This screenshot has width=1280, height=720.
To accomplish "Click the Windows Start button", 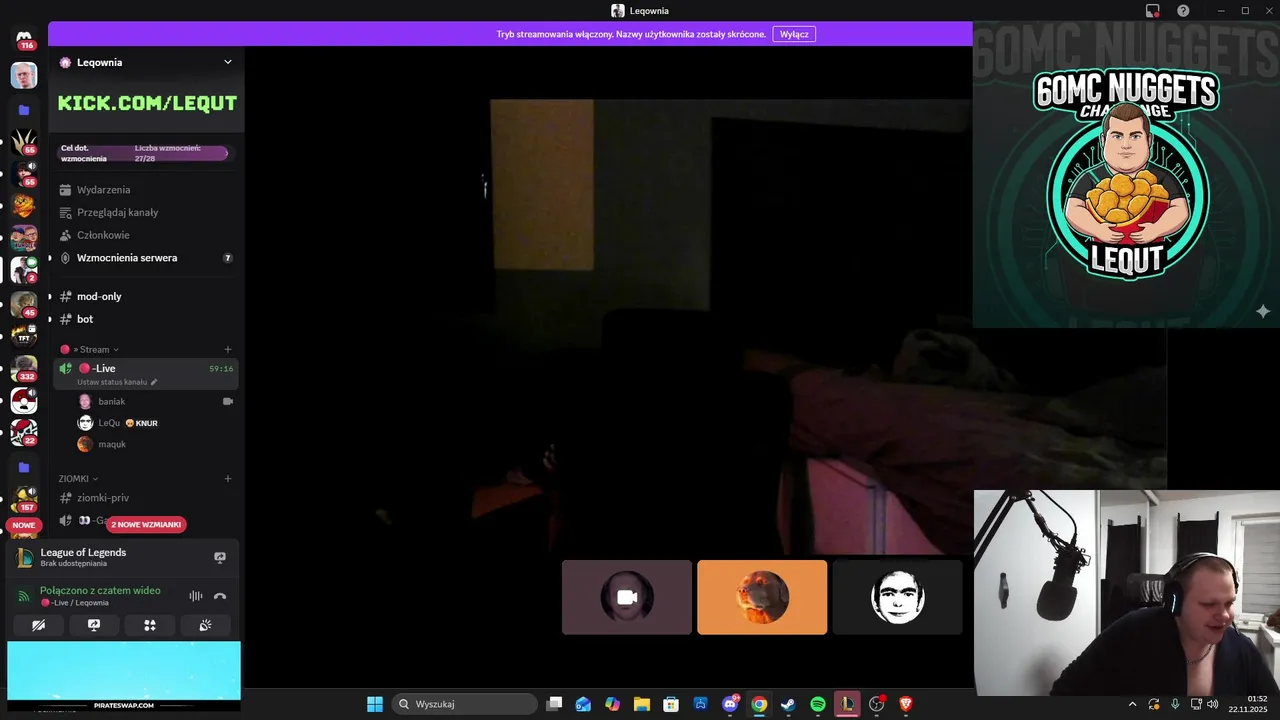I will pos(375,704).
